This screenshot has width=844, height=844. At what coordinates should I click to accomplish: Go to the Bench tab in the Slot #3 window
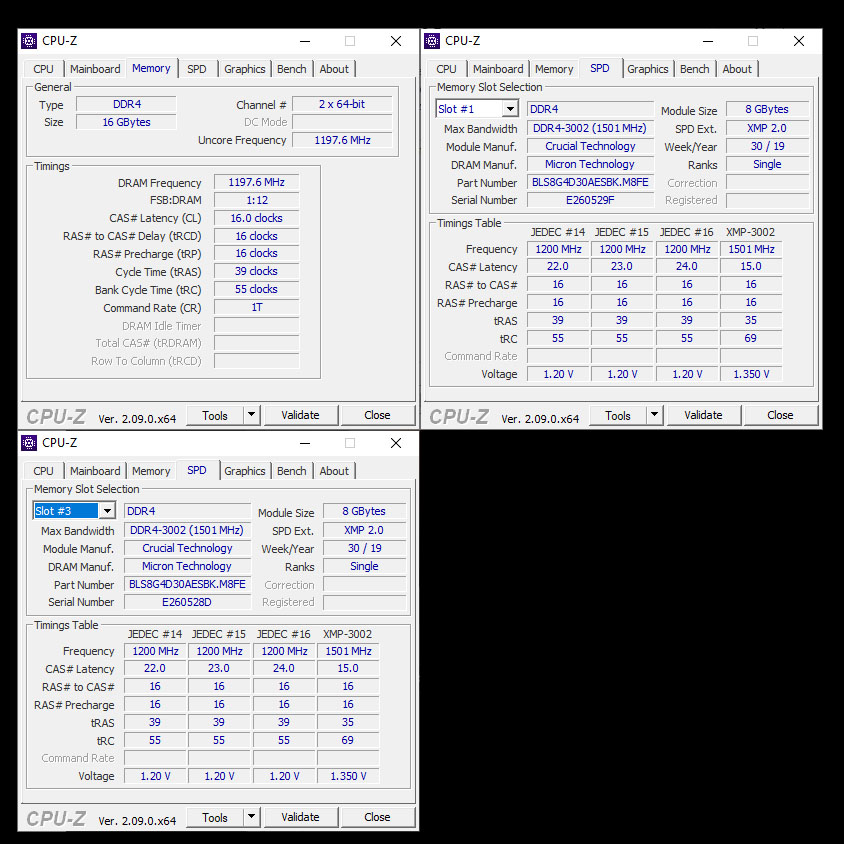pos(292,471)
